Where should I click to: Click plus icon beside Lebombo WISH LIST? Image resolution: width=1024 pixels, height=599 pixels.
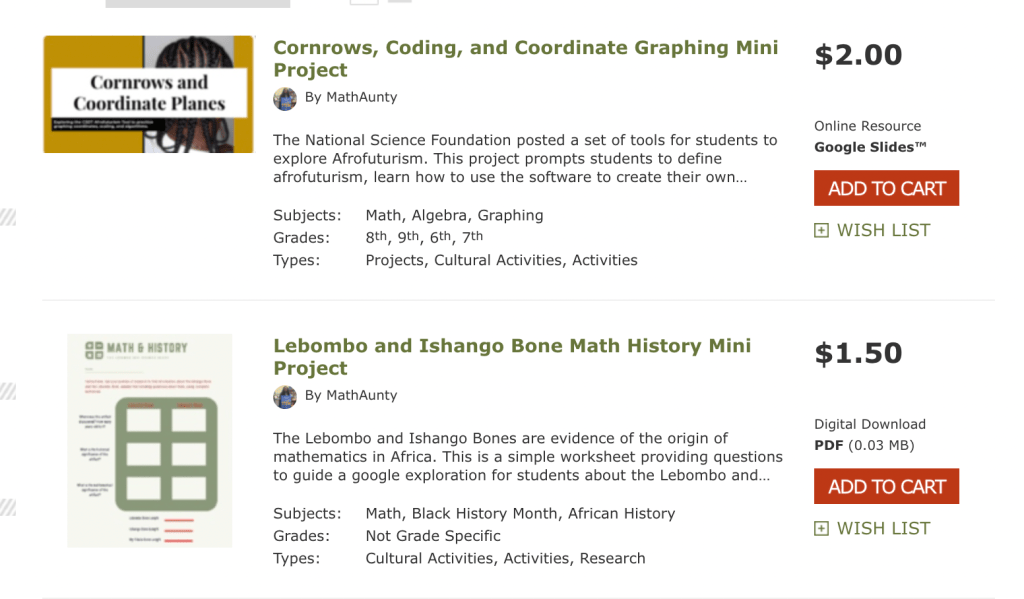[822, 529]
